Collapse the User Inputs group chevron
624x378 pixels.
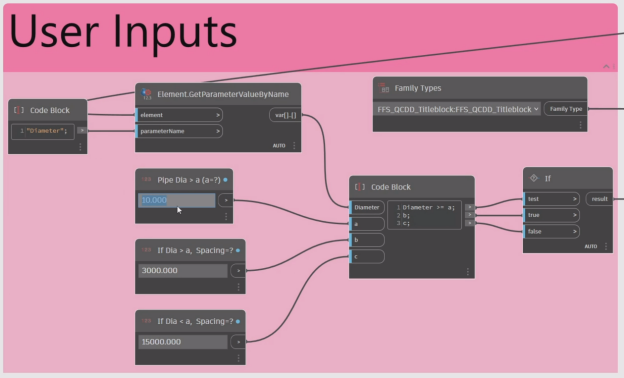click(606, 66)
